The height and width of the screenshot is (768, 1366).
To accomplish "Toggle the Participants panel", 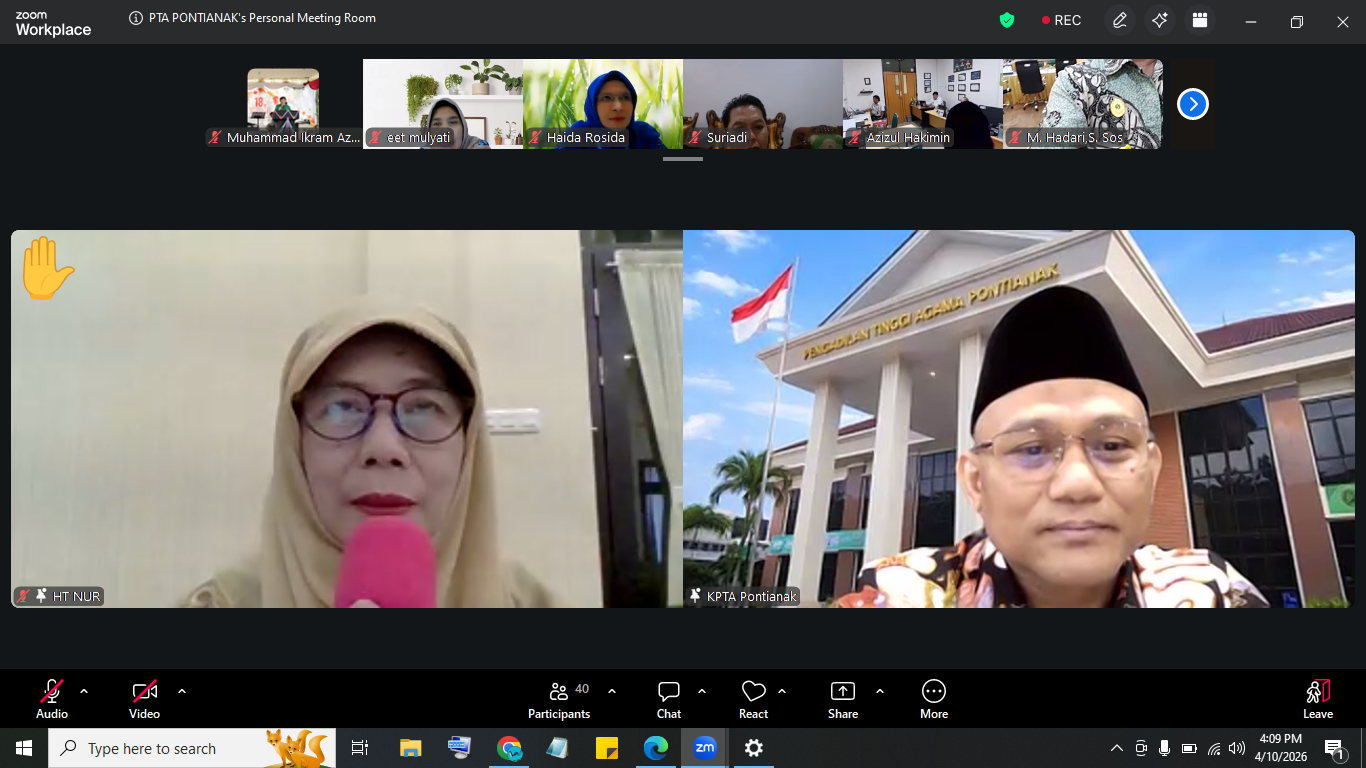I will 559,699.
